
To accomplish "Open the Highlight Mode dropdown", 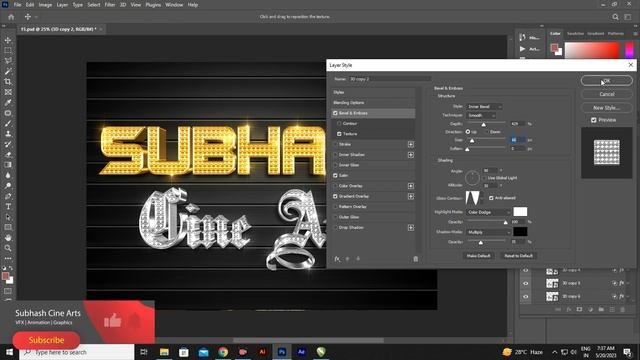I will click(489, 212).
